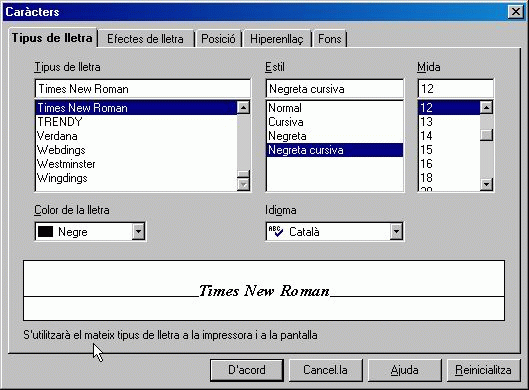Open help with the Ajuda button
529x390 pixels.
pos(405,370)
